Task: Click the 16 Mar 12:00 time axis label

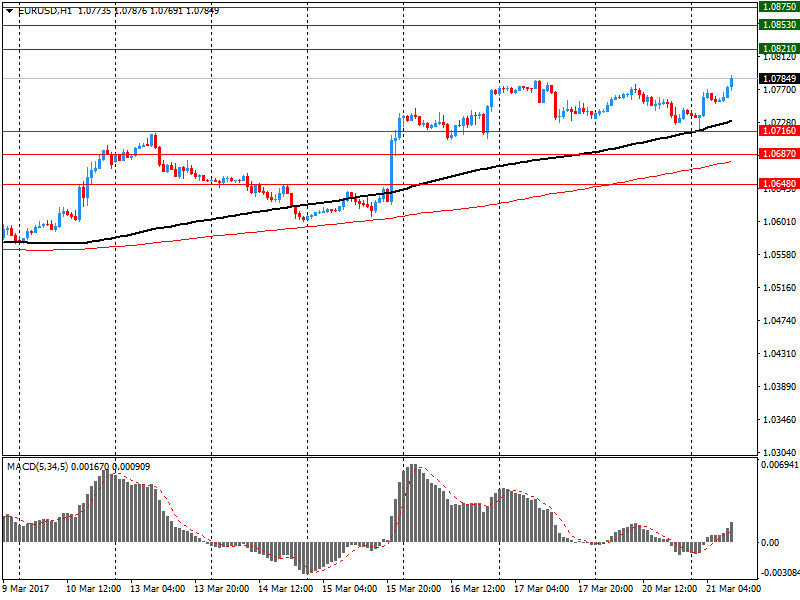Action: (x=478, y=589)
